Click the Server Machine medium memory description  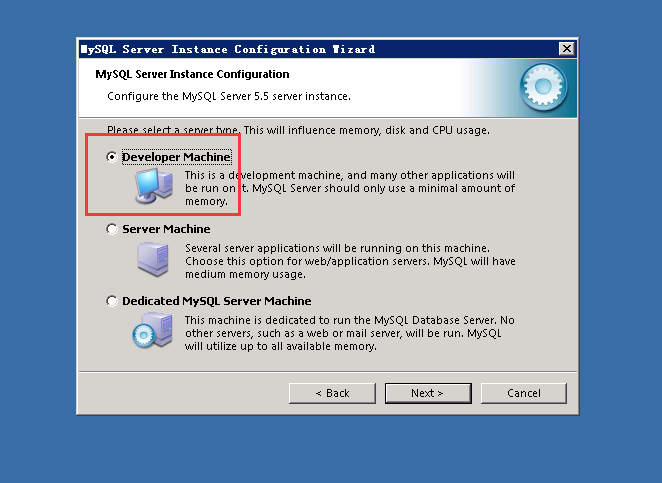(x=349, y=260)
